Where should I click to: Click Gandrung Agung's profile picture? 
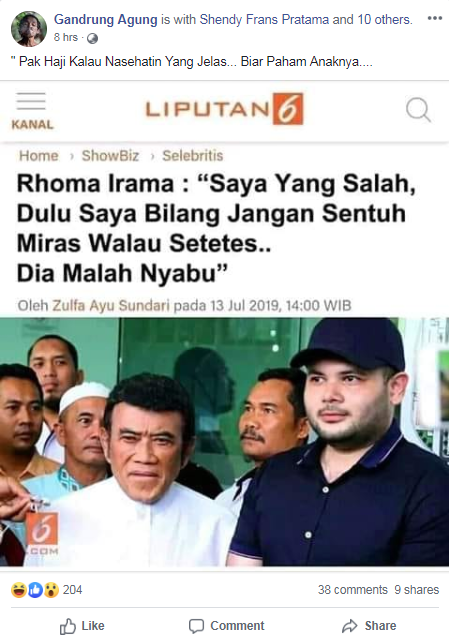tap(28, 29)
